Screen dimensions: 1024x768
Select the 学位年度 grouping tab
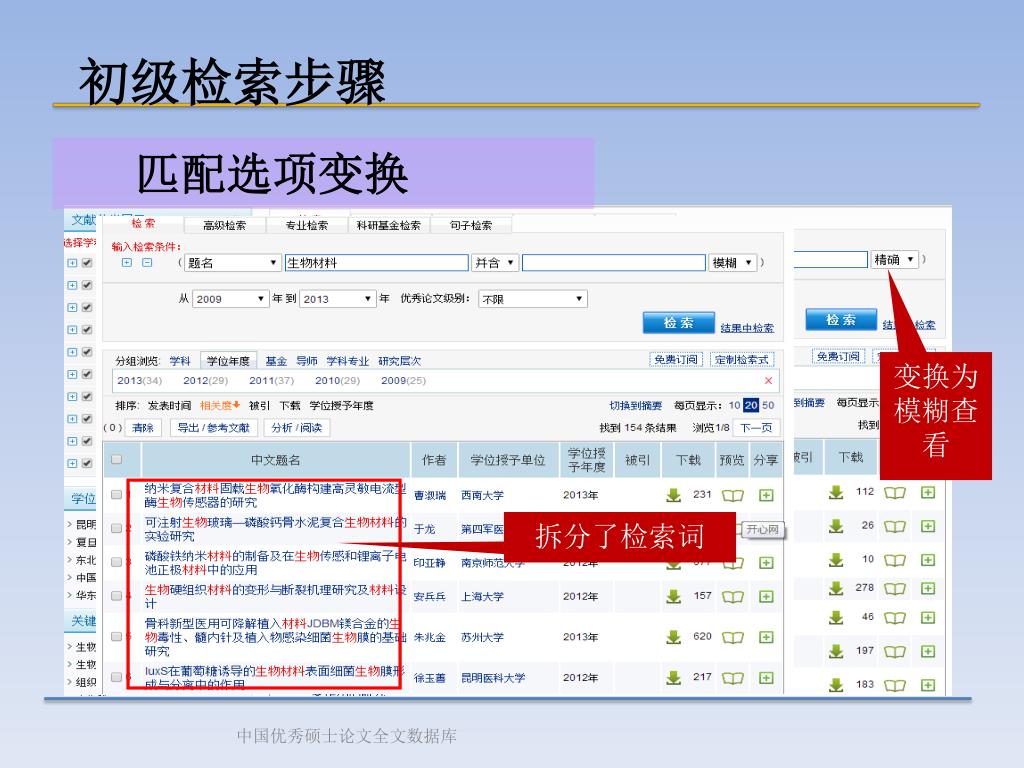tap(228, 361)
